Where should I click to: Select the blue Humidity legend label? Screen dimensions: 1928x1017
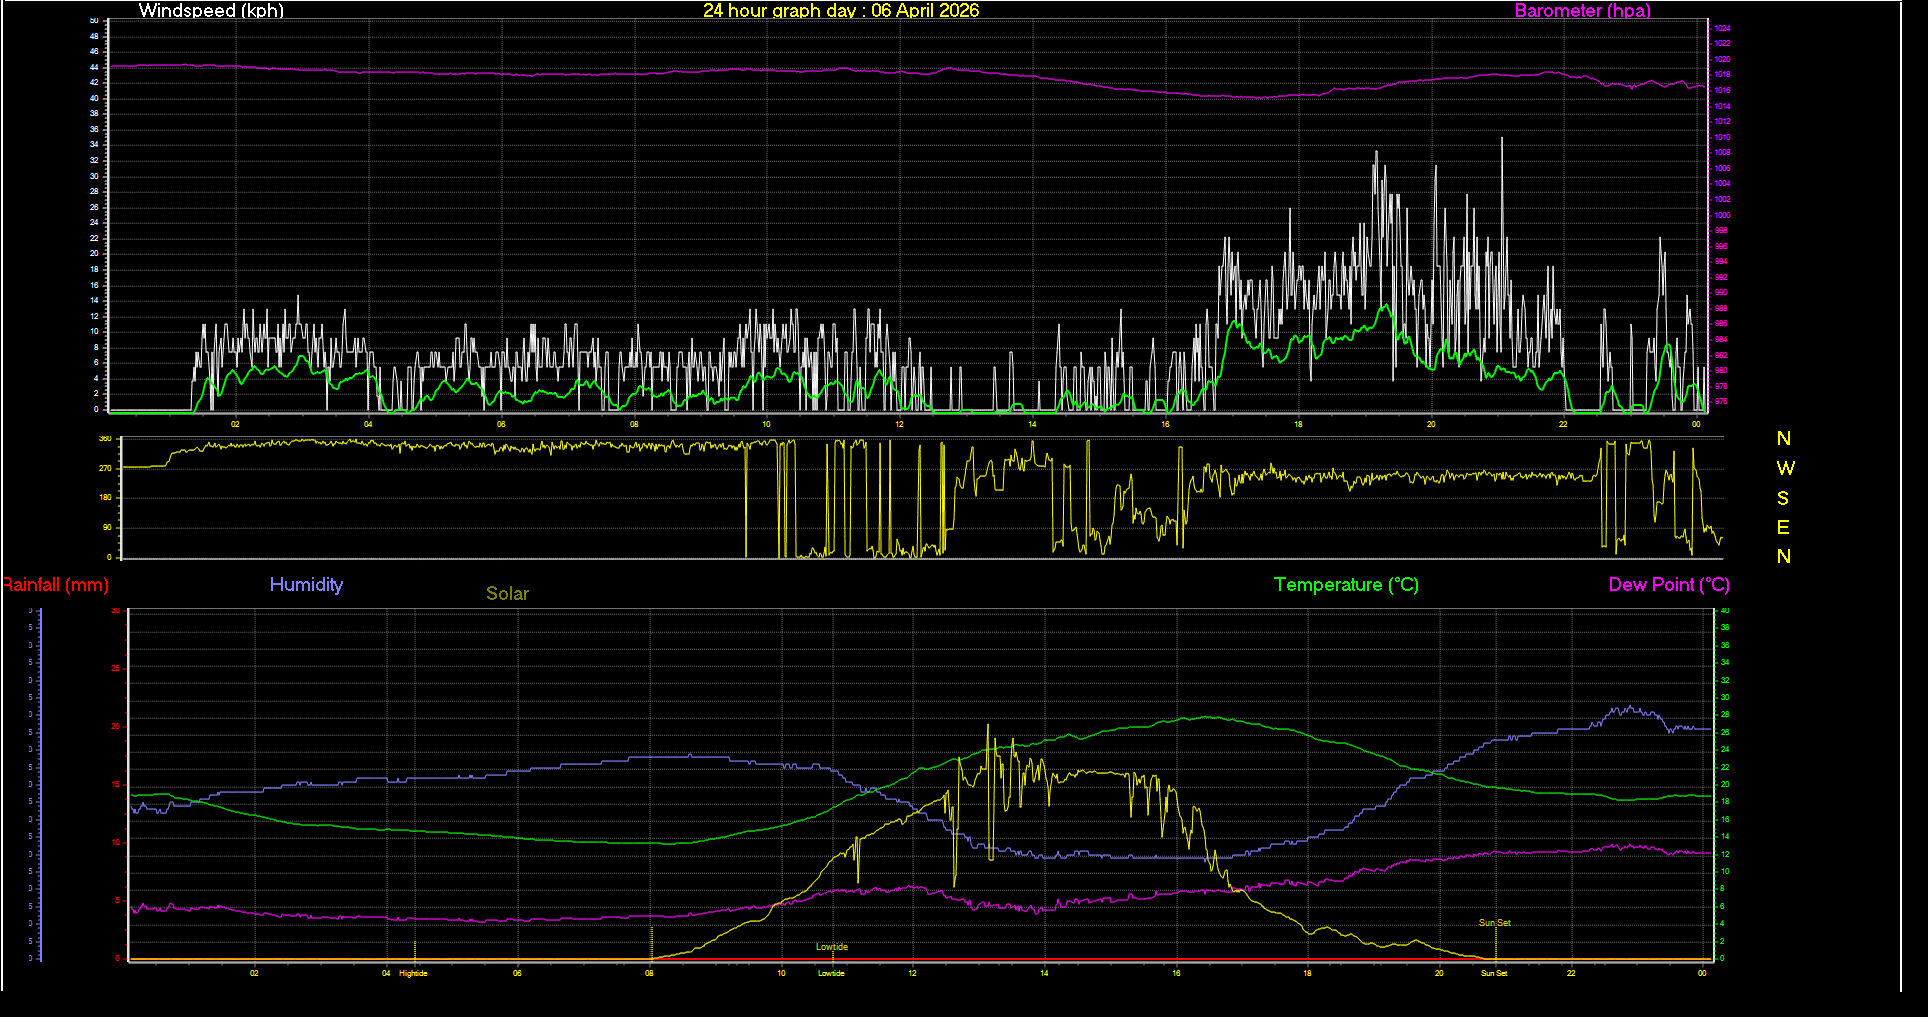306,585
